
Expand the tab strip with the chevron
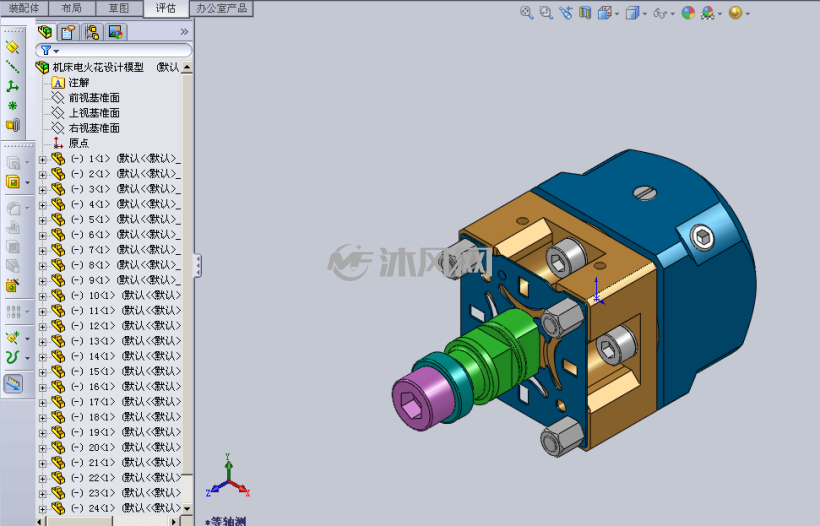click(184, 32)
